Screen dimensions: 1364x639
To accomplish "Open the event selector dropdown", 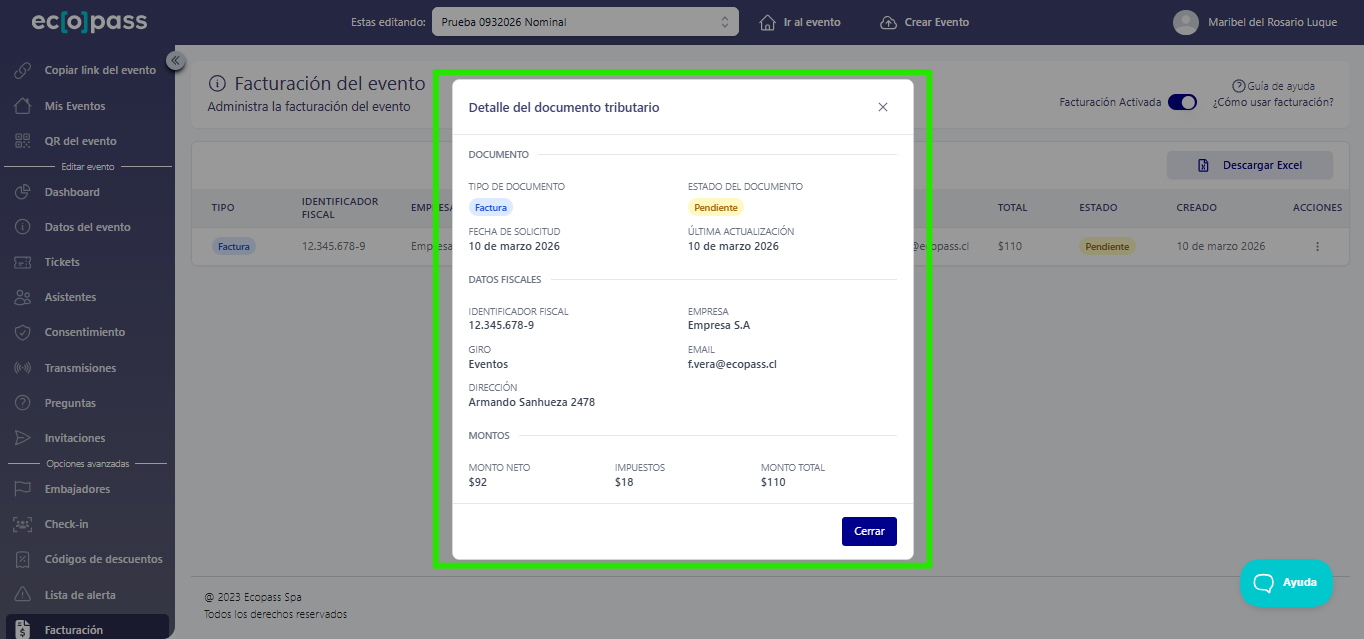I will 585,22.
